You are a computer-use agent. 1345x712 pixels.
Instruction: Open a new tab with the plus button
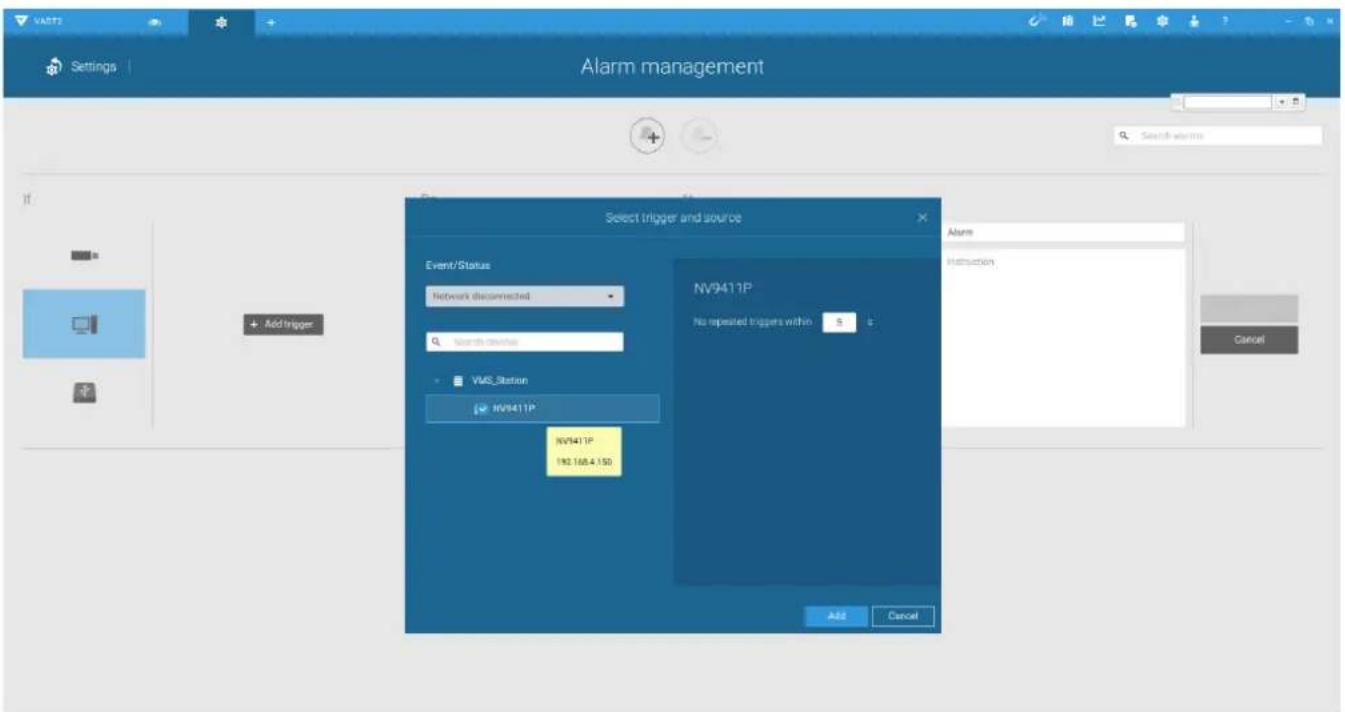271,21
